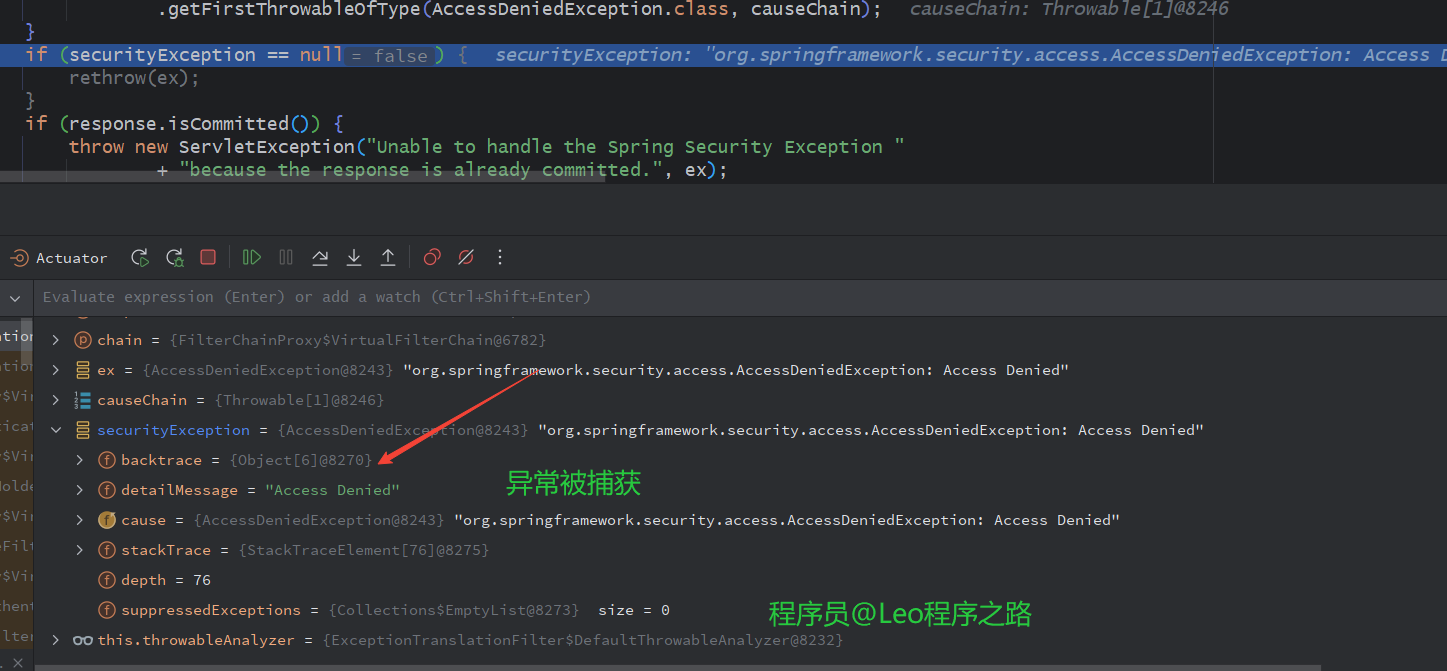Viewport: 1447px width, 671px height.
Task: Select the suppressedExceptions field row
Action: coord(740,610)
